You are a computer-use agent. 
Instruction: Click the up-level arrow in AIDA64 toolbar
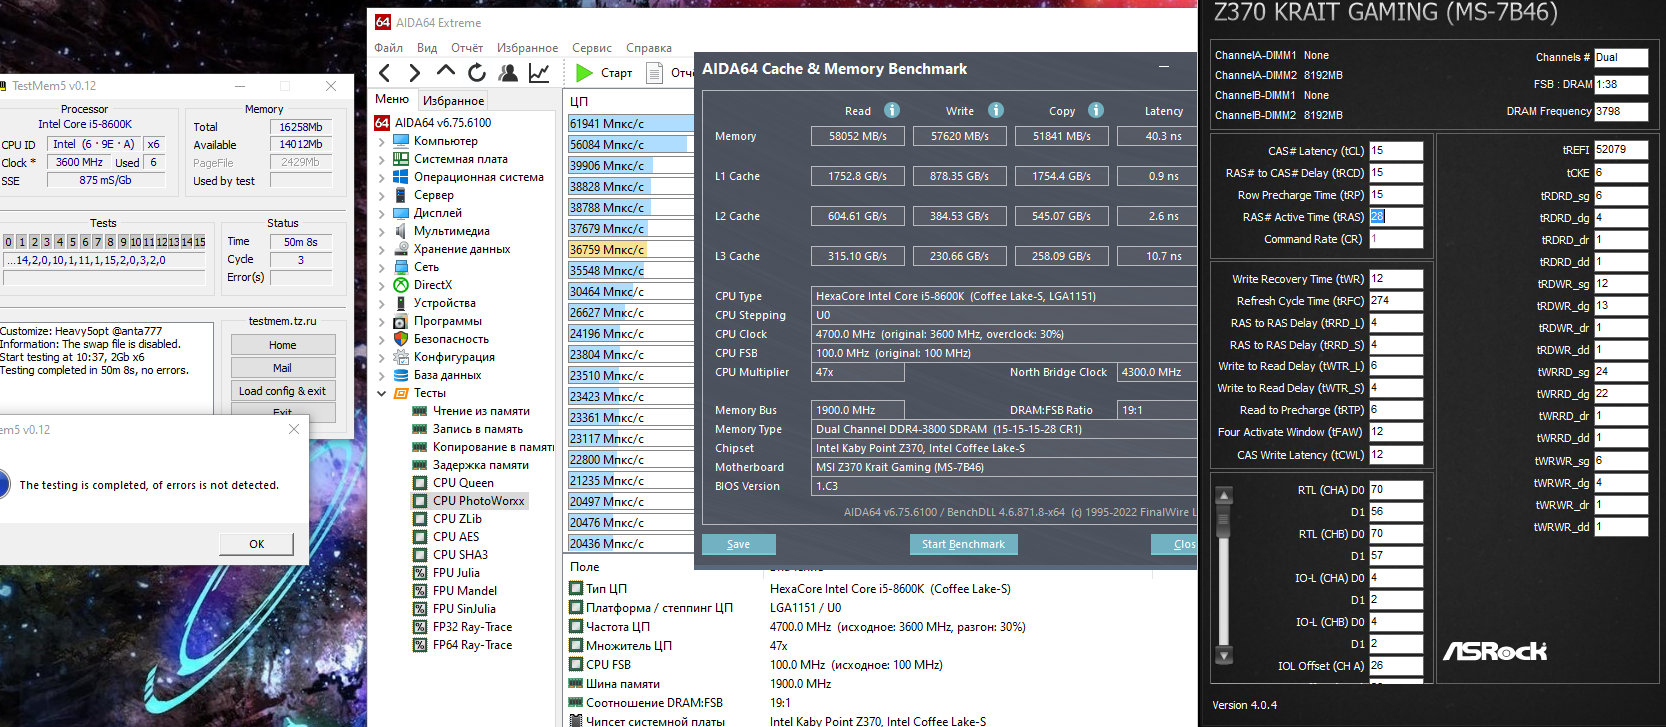(446, 71)
